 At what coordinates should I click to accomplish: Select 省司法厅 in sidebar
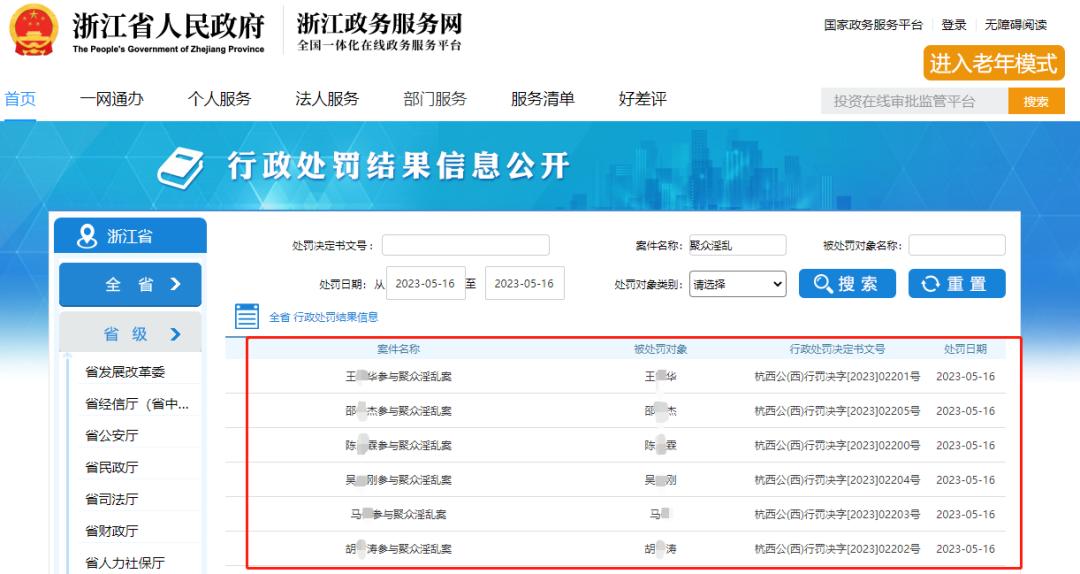coord(112,499)
